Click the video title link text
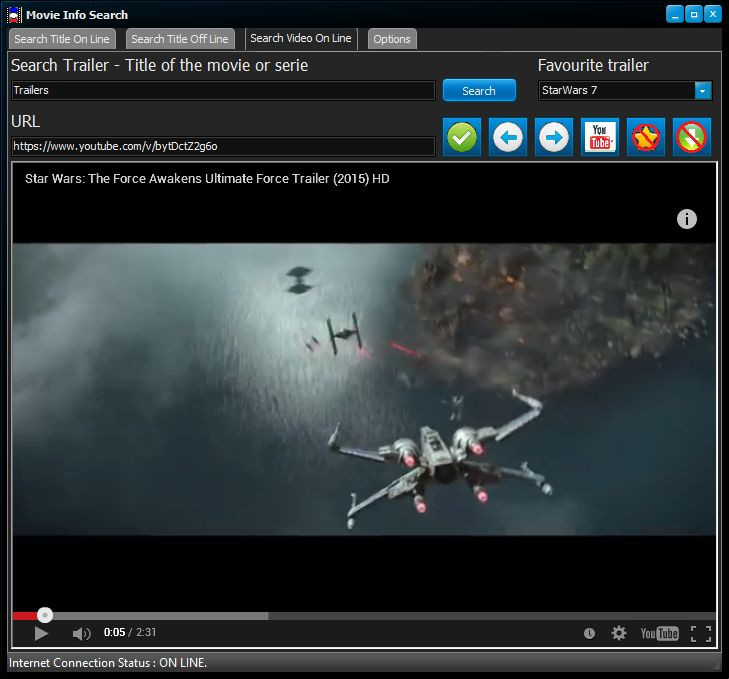The image size is (729, 679). click(207, 179)
